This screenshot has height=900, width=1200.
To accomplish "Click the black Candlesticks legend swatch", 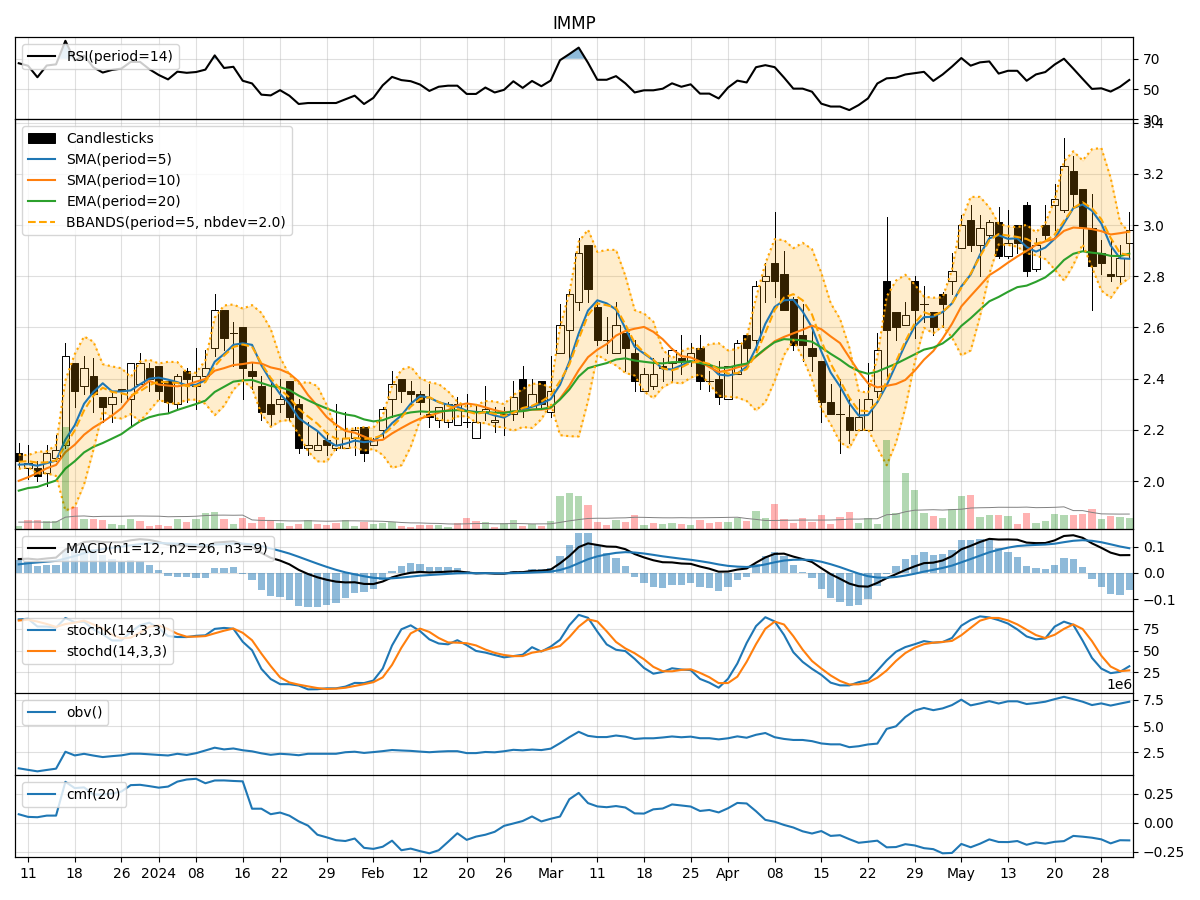I will [x=42, y=138].
